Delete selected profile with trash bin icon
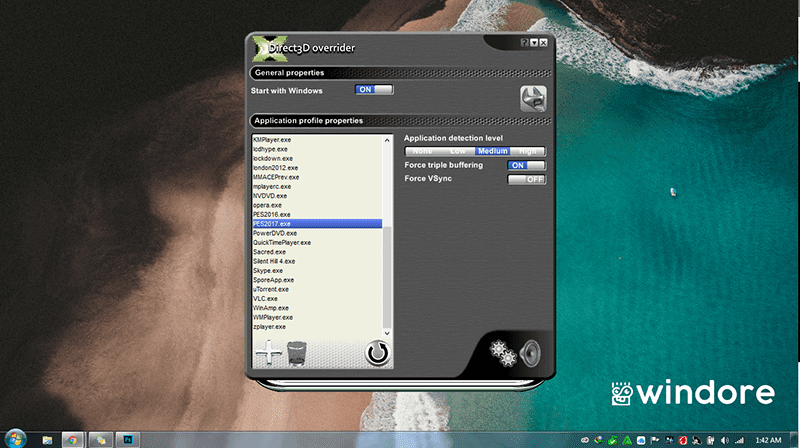 [296, 353]
